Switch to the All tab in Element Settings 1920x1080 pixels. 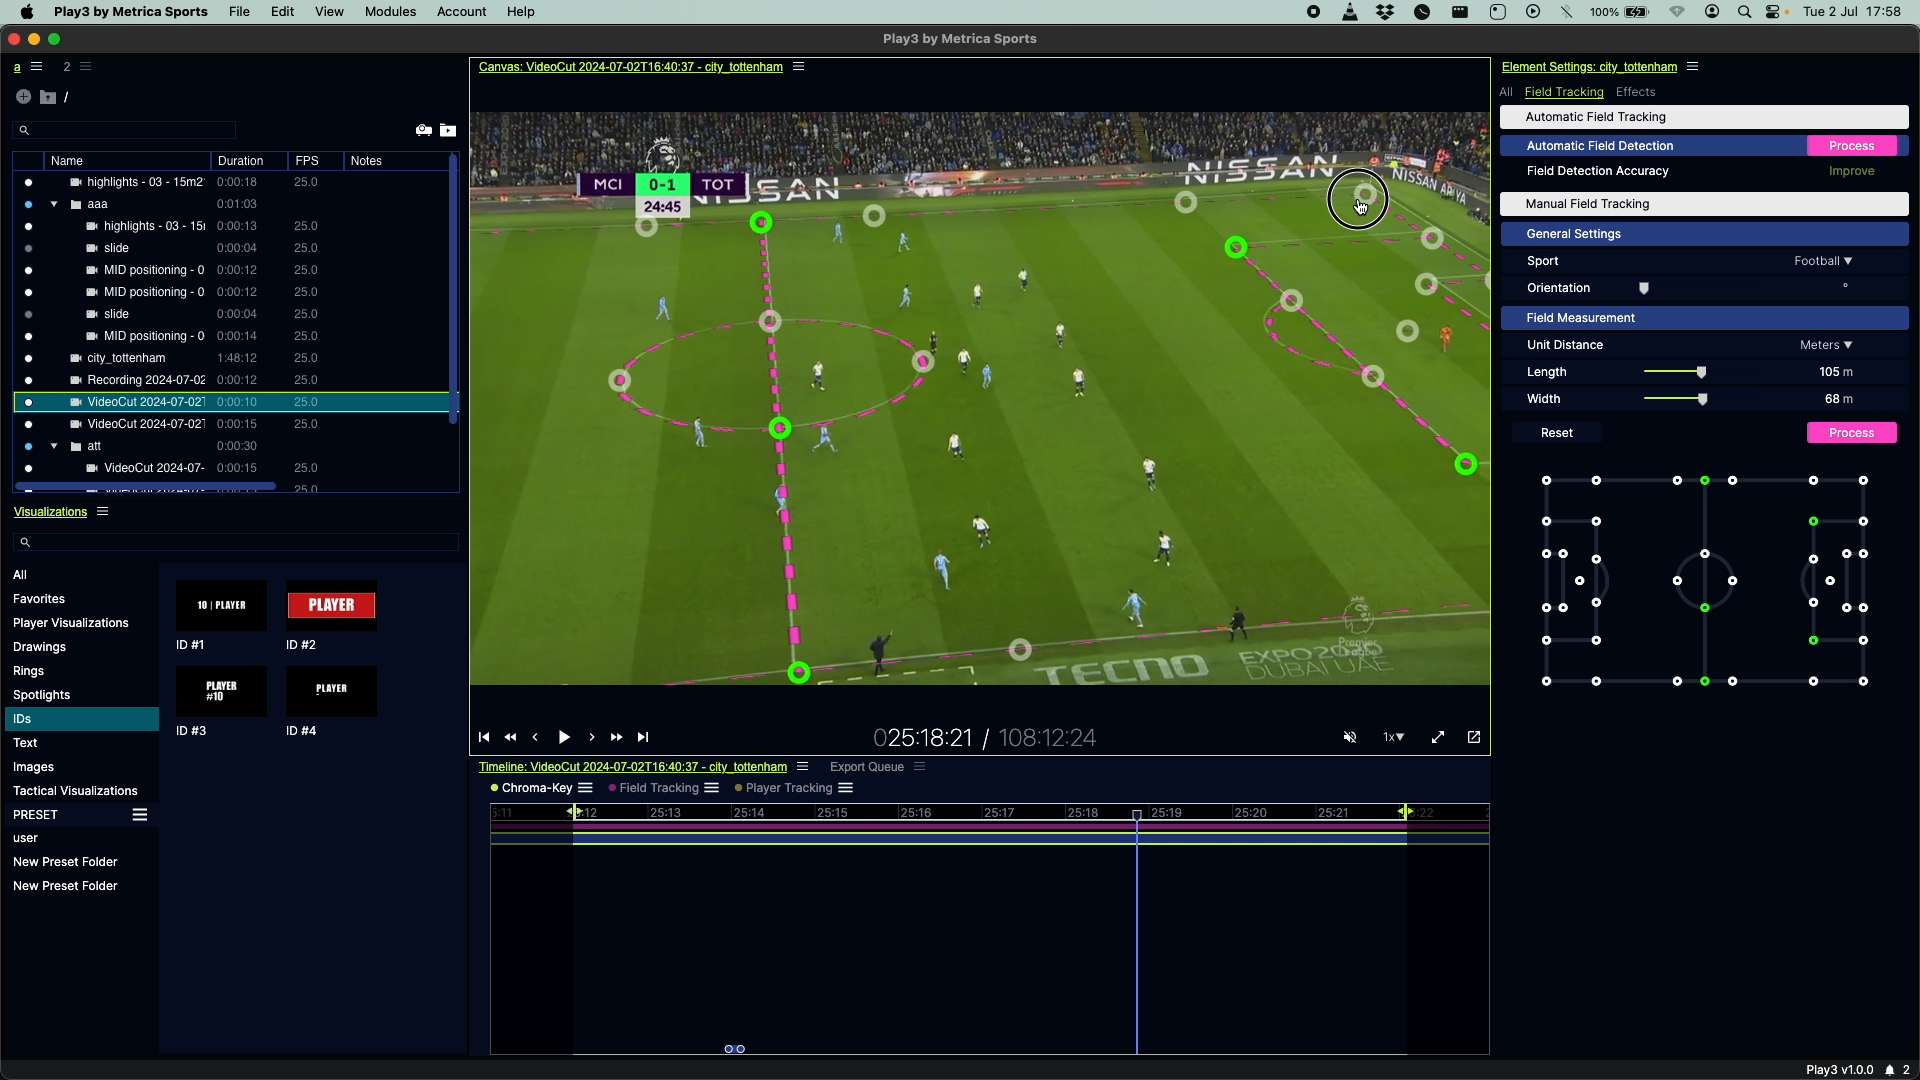coord(1506,92)
